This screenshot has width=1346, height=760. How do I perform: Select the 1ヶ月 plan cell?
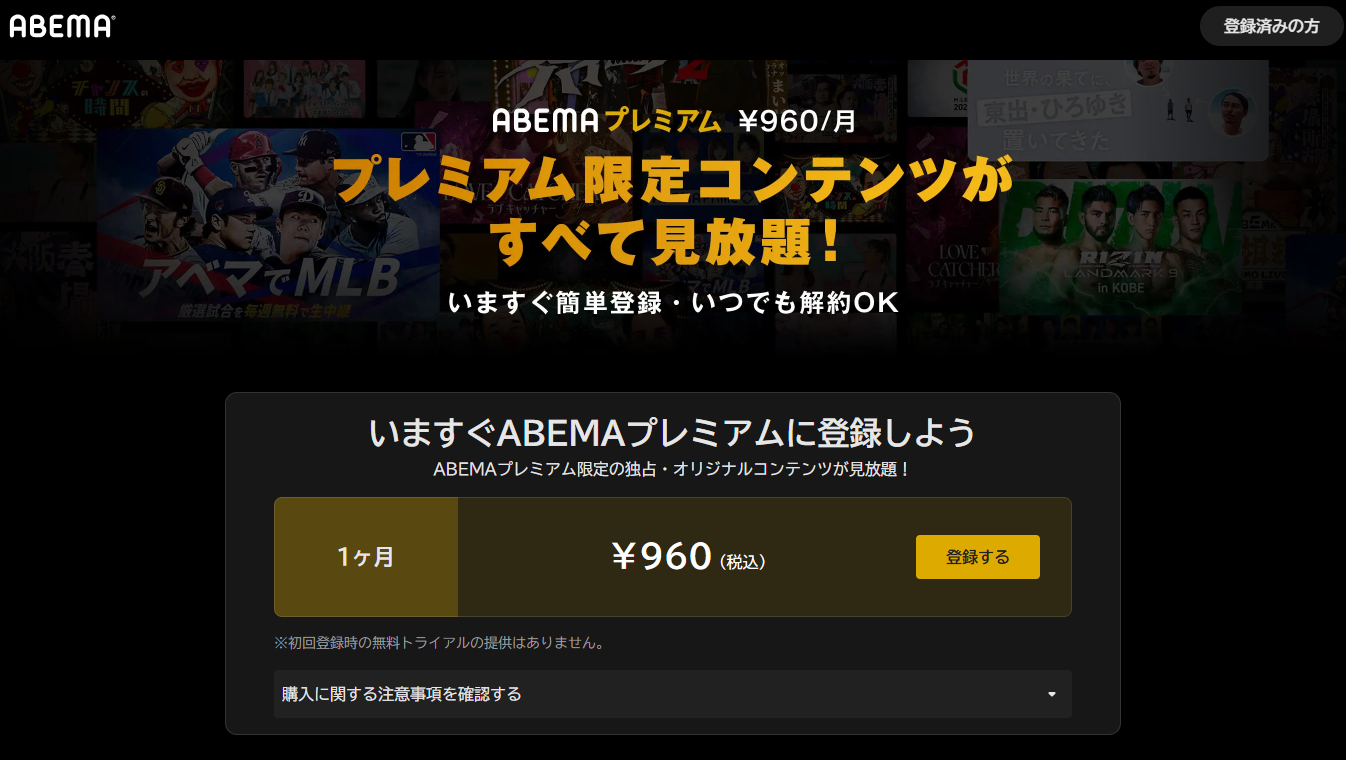[x=366, y=557]
